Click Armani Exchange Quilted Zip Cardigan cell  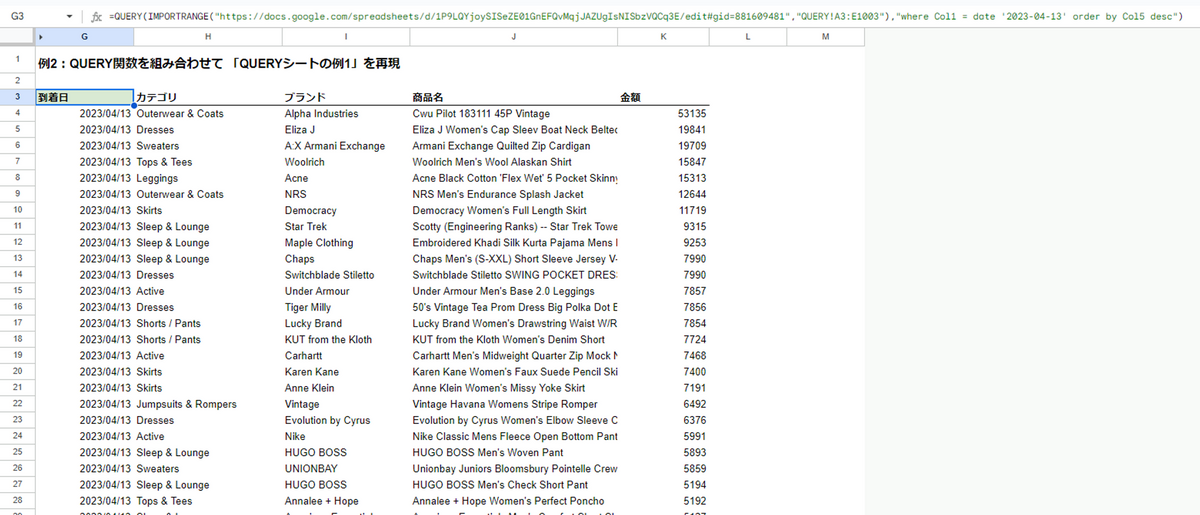pos(513,146)
